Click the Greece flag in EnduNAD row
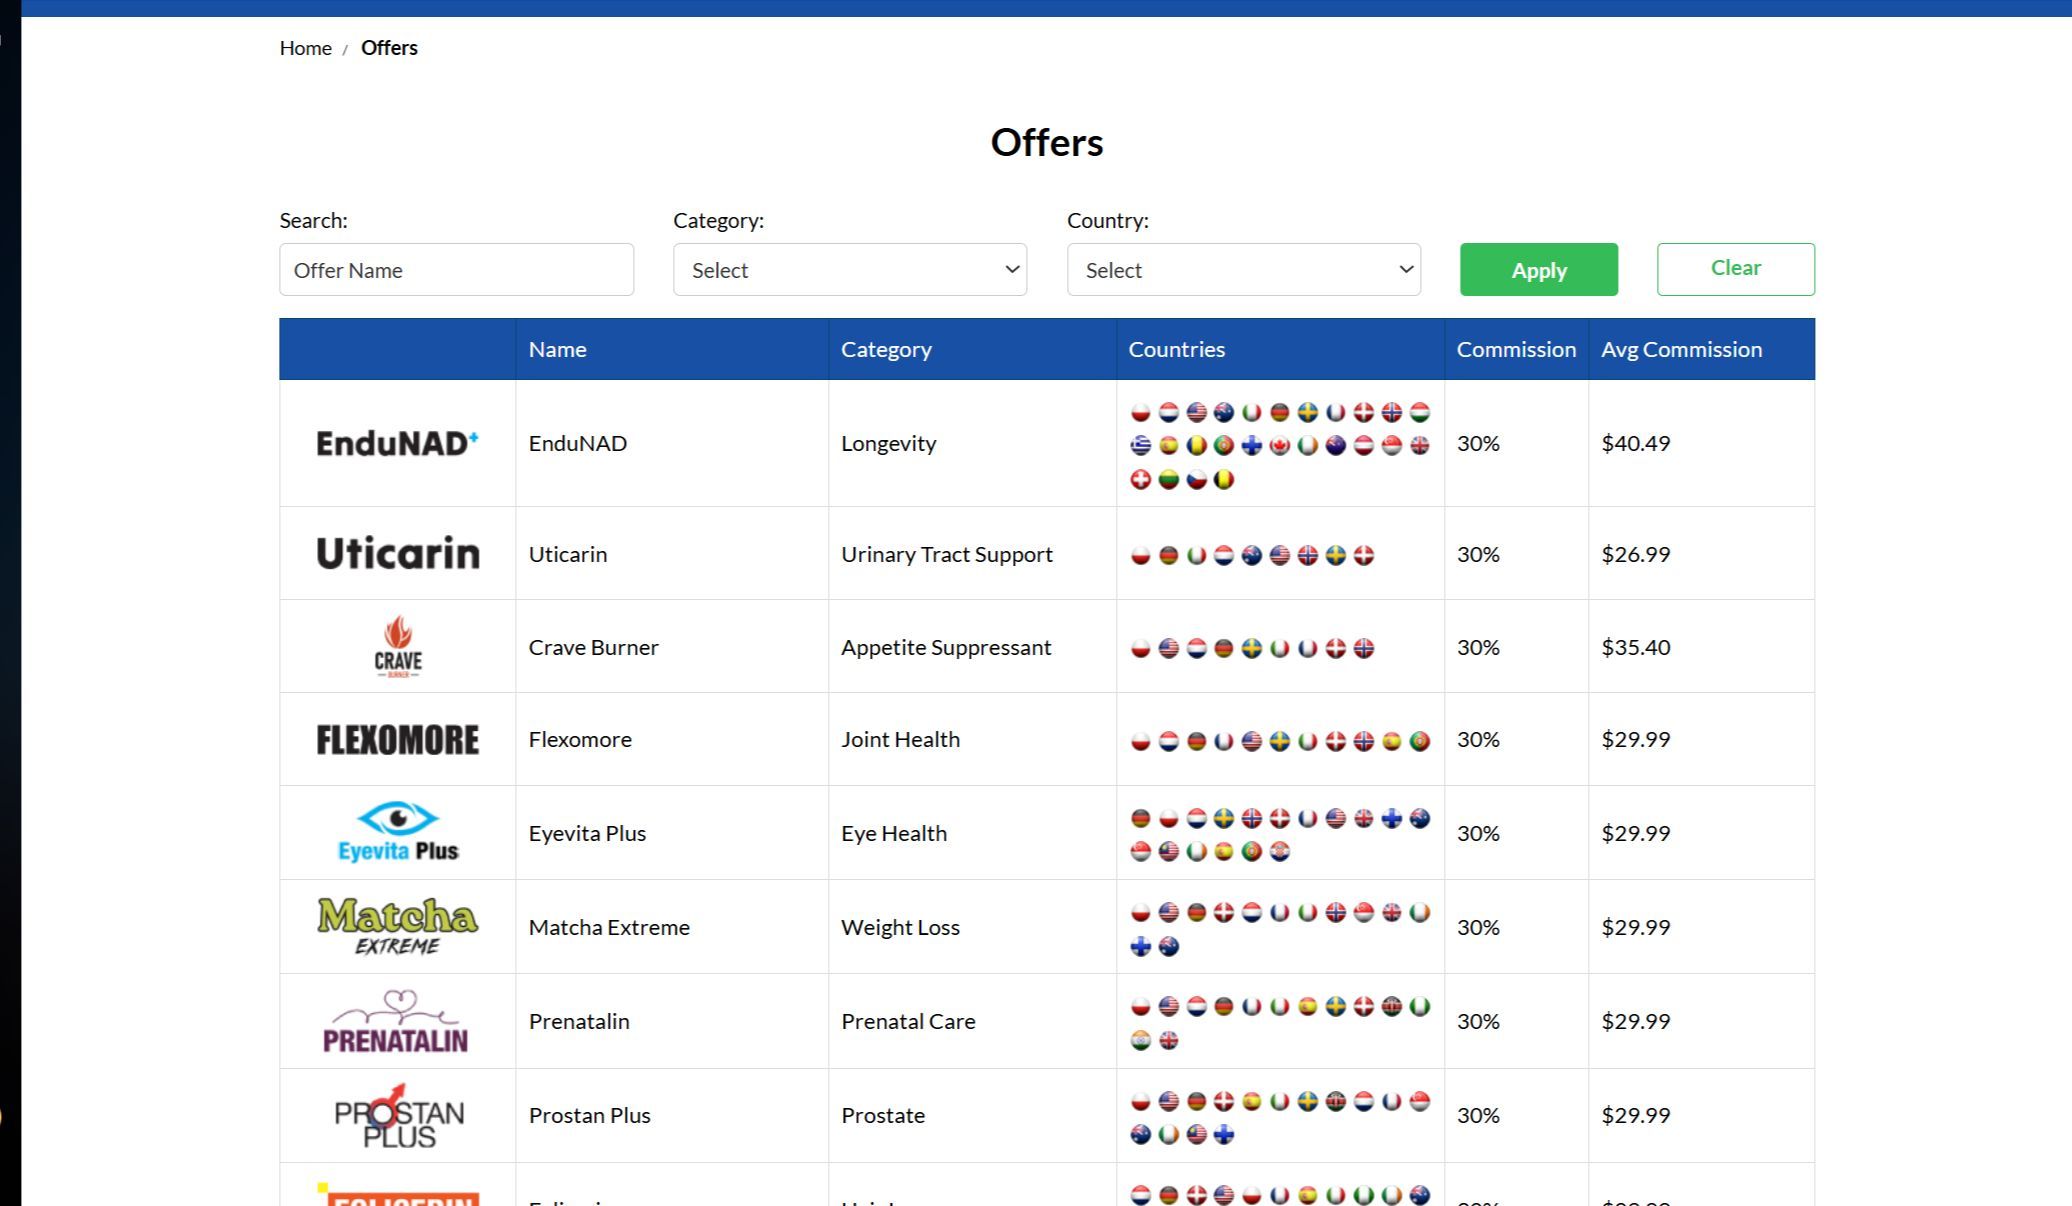The image size is (2072, 1206). coord(1140,446)
